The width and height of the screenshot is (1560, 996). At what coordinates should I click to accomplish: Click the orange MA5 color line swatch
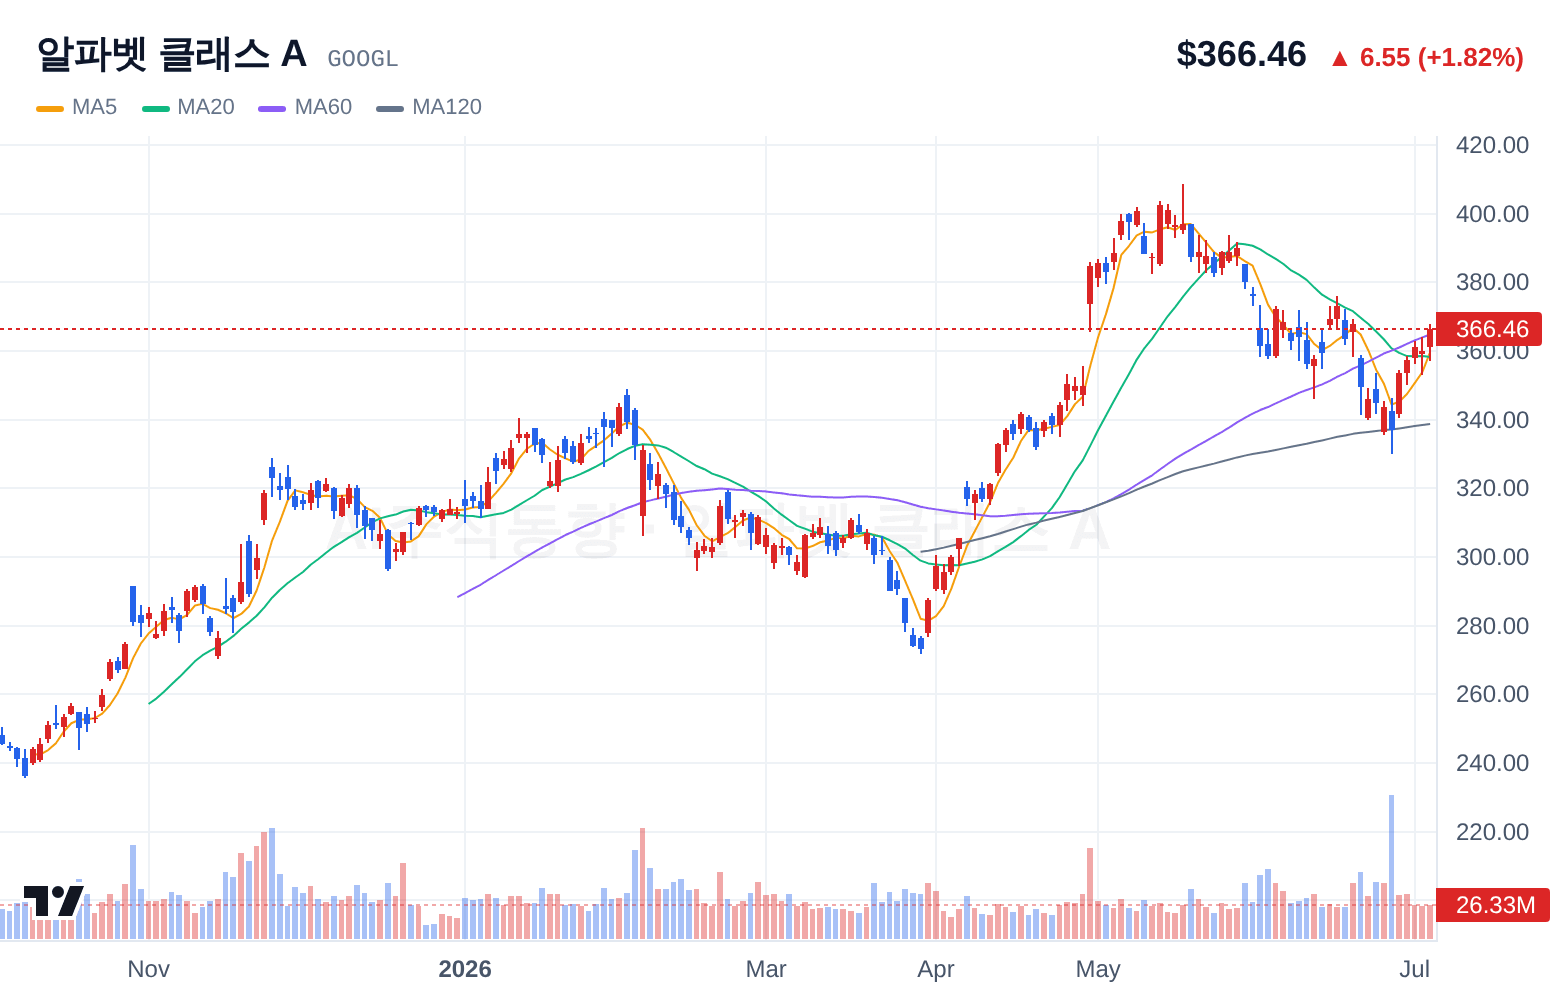50,108
